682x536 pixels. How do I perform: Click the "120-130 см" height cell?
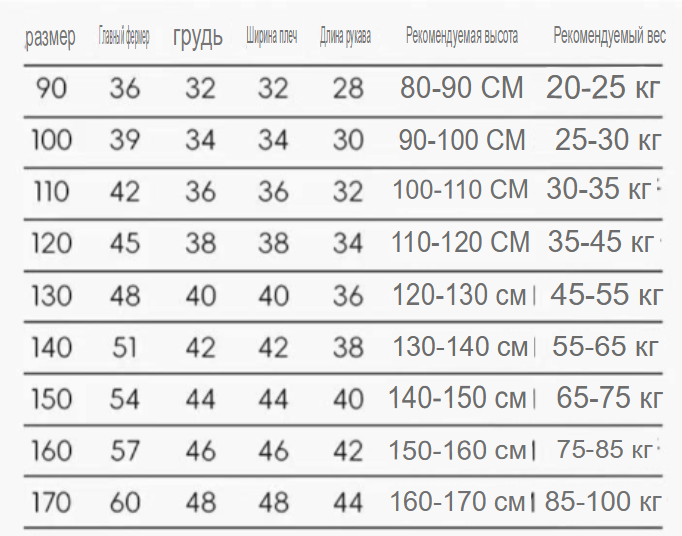click(459, 295)
